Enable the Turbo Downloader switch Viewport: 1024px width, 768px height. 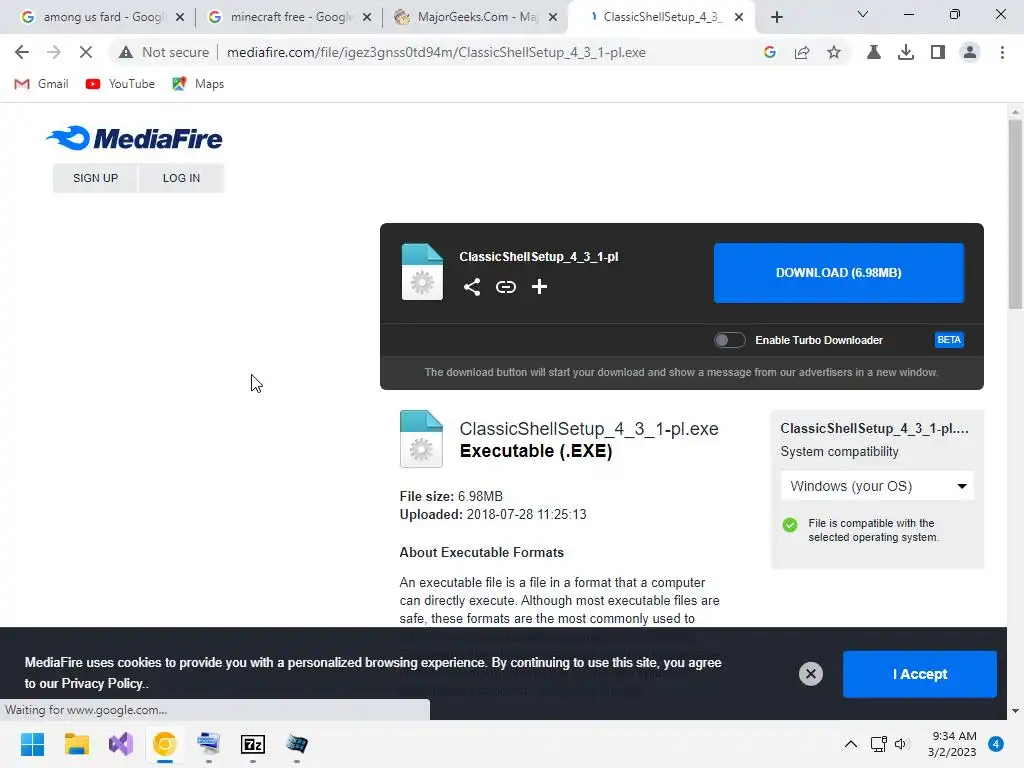[x=729, y=340]
